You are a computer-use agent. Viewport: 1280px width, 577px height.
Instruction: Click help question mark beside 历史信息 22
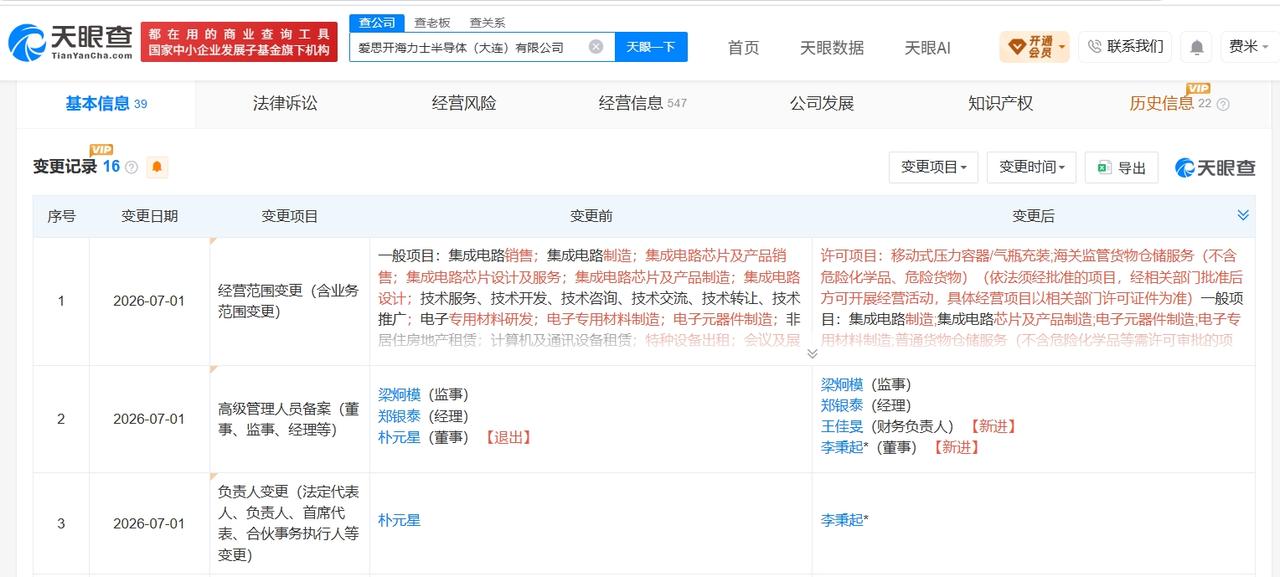(x=1222, y=104)
